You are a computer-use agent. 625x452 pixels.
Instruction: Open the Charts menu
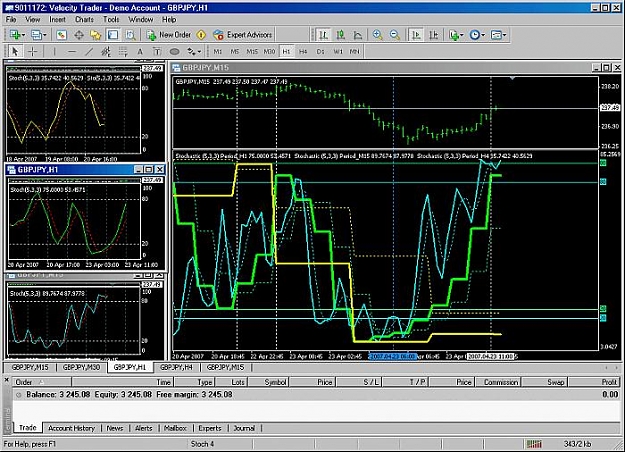pos(84,19)
